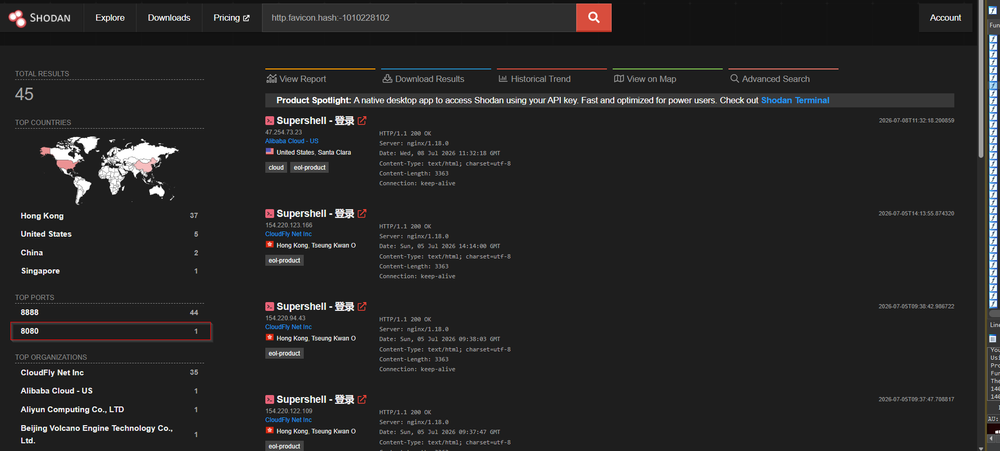Click the total results count 45
Screen dimensions: 1000x451
coord(24,94)
